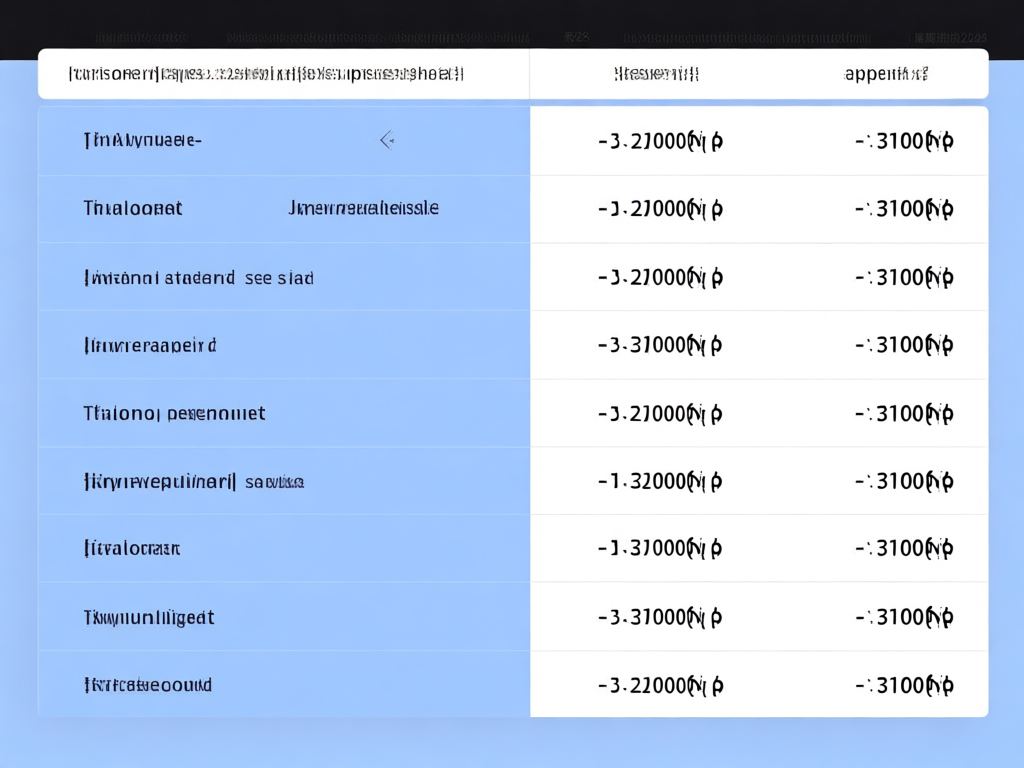This screenshot has height=768, width=1024.
Task: Click the faint text at the dark top bar's left
Action: pos(141,38)
